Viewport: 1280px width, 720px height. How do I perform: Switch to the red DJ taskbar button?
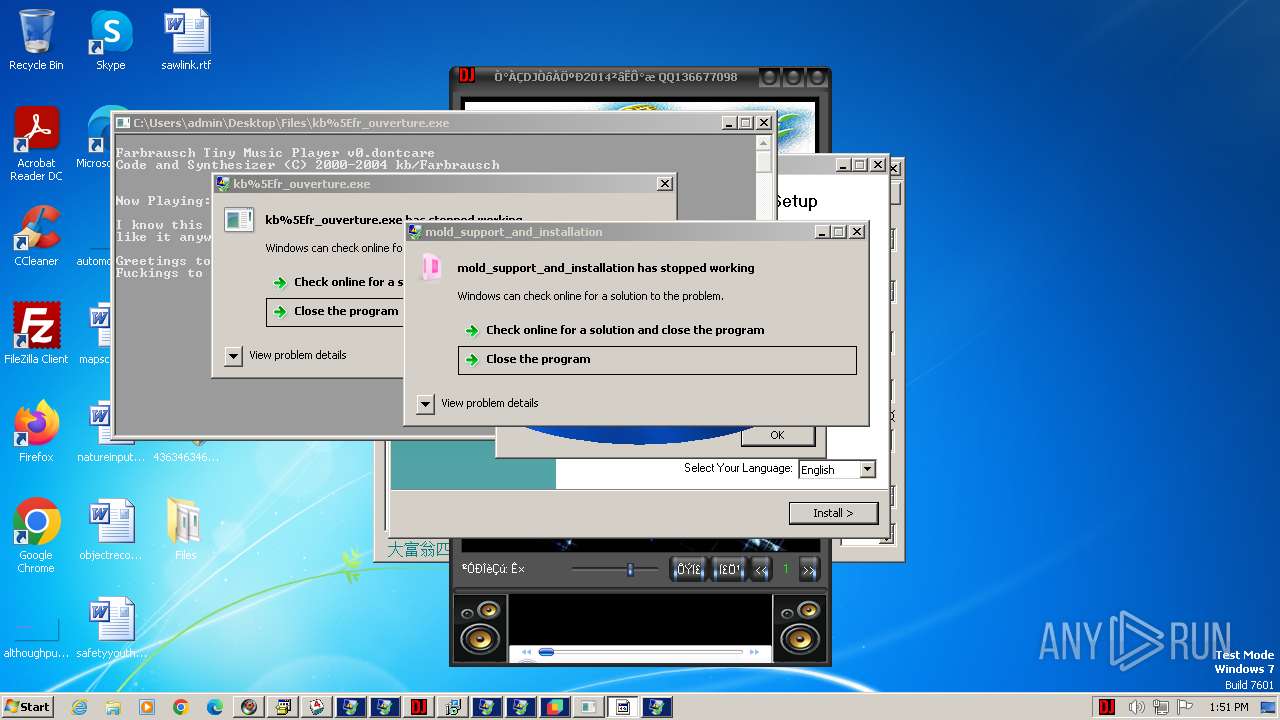pos(419,707)
